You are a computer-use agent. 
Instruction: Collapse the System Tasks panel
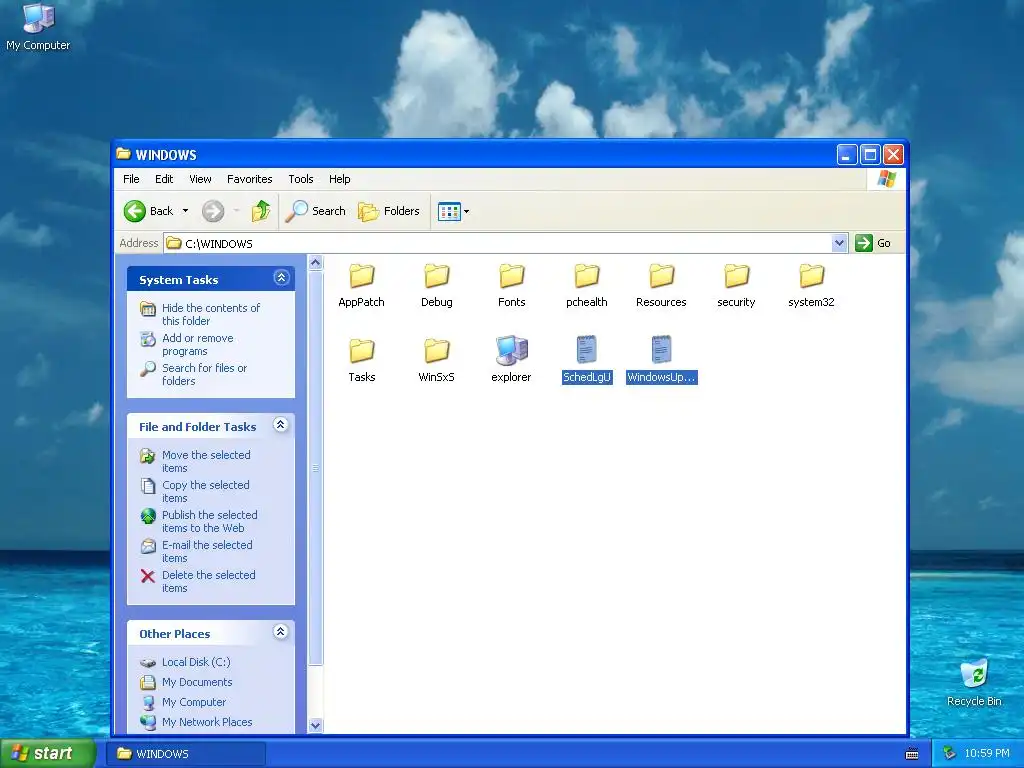(281, 278)
